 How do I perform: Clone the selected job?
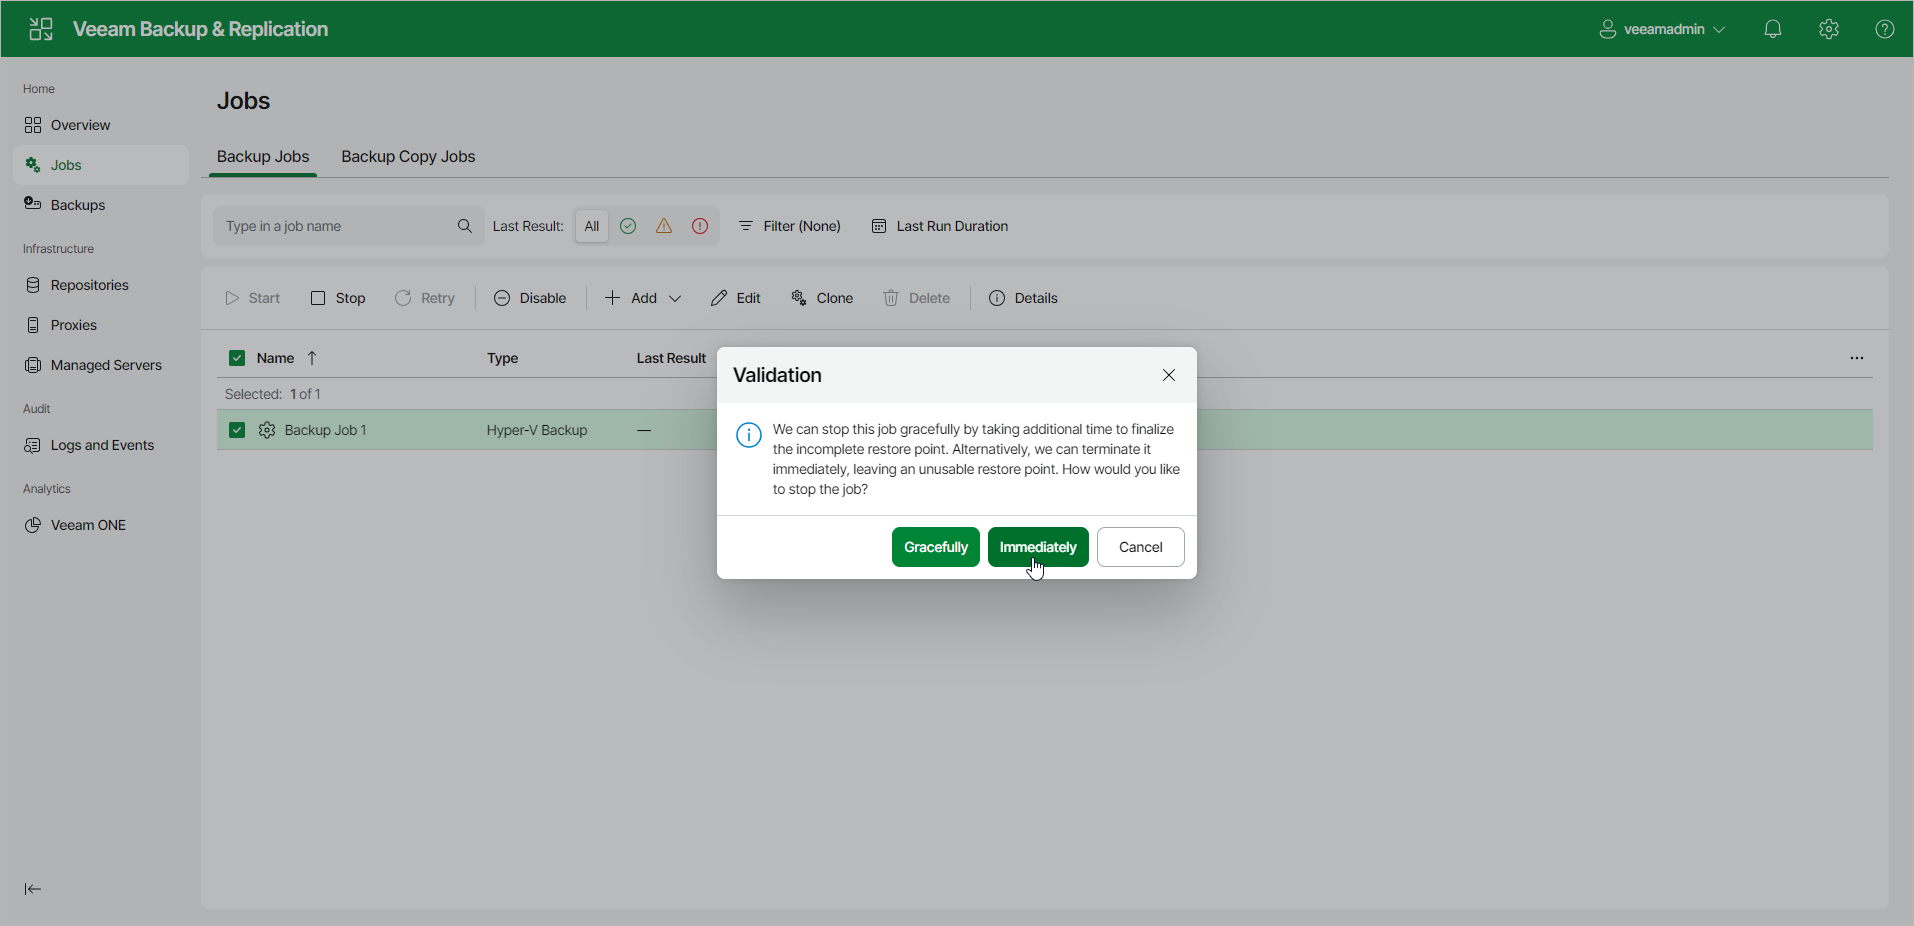pos(822,298)
